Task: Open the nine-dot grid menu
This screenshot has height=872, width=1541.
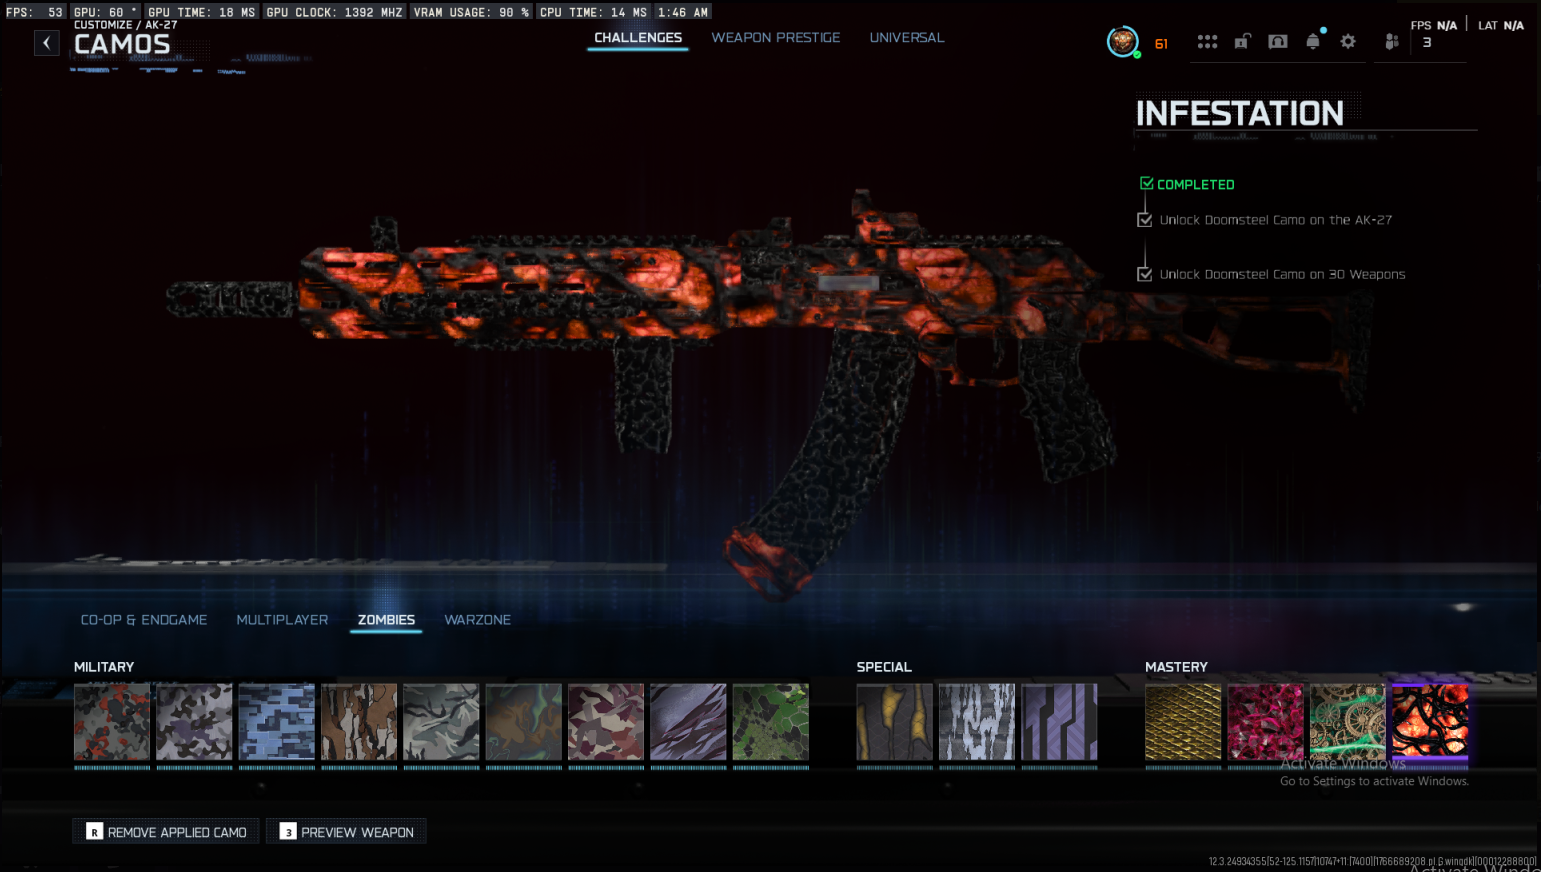Action: point(1207,42)
